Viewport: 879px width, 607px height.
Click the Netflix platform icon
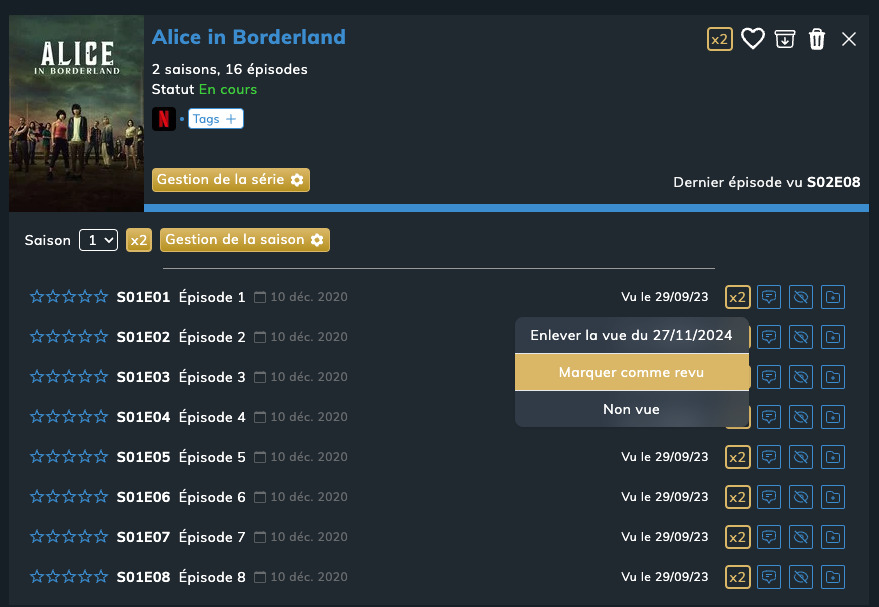click(x=164, y=119)
